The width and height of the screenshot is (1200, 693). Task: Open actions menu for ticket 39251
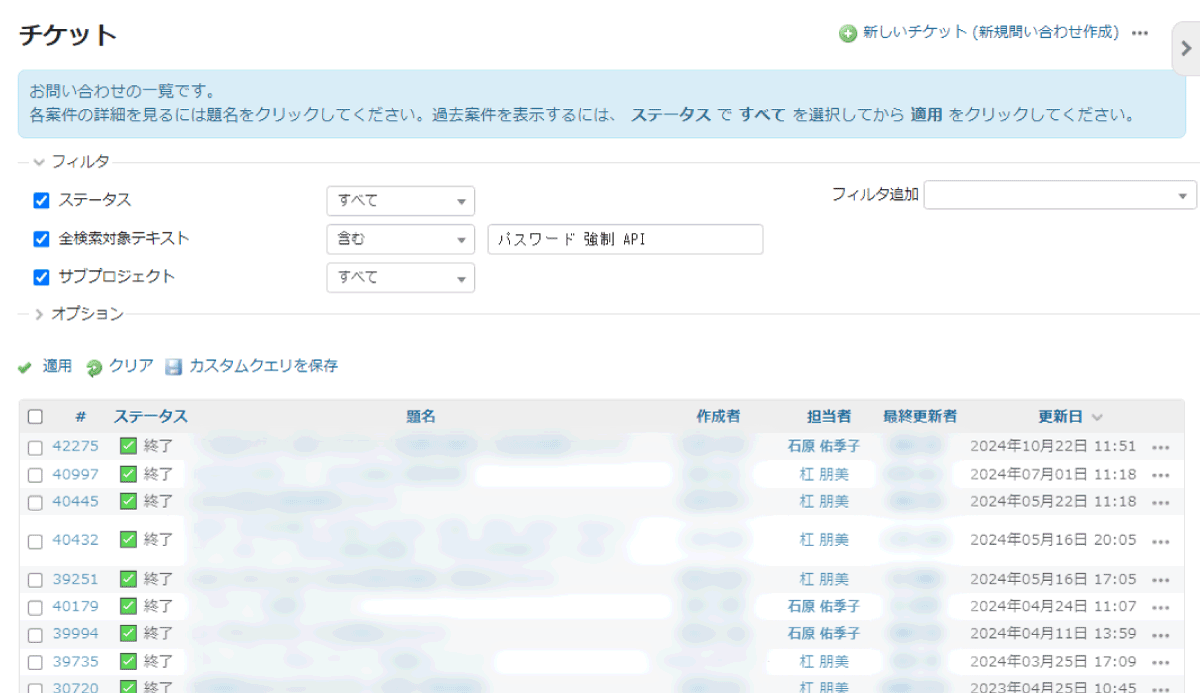click(x=1161, y=580)
